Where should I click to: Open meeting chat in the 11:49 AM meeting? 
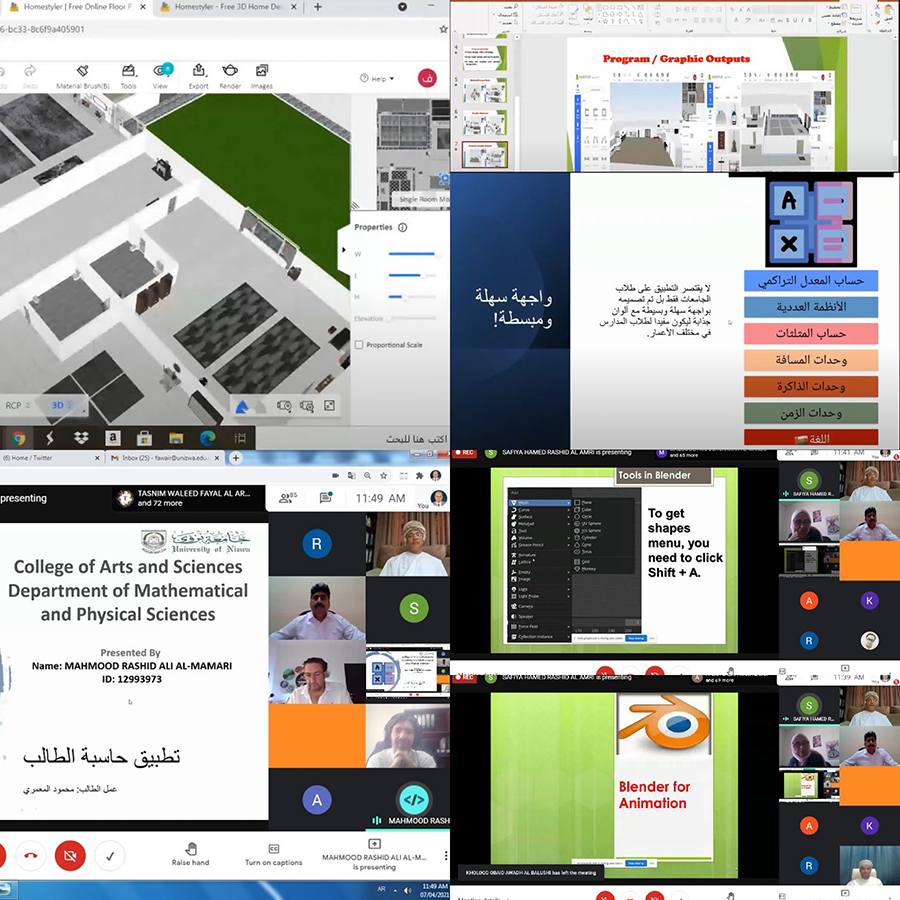(326, 498)
